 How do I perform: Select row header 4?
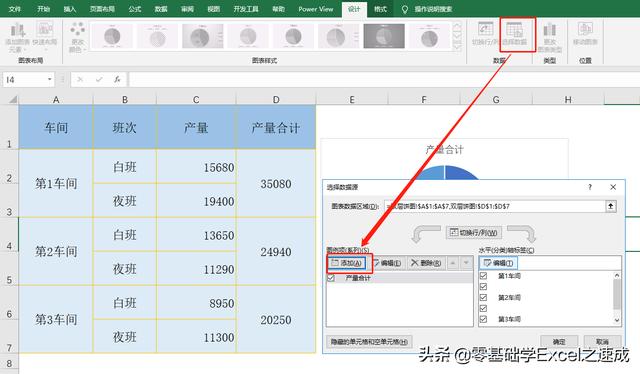pos(9,235)
